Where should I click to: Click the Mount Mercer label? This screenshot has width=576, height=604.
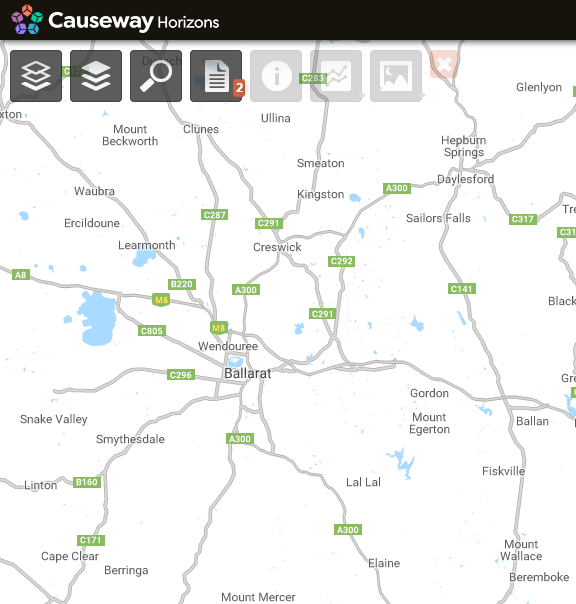258,597
